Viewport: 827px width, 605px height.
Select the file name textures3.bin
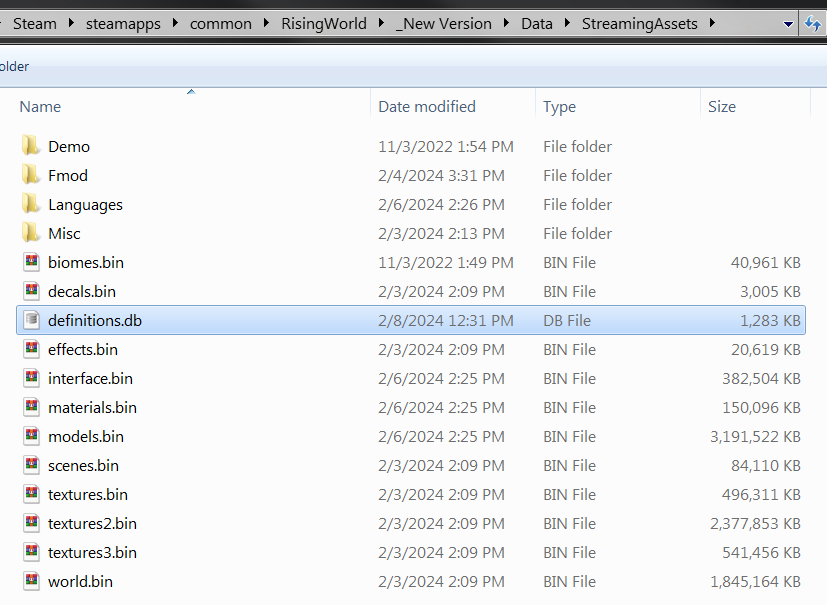pyautogui.click(x=92, y=552)
